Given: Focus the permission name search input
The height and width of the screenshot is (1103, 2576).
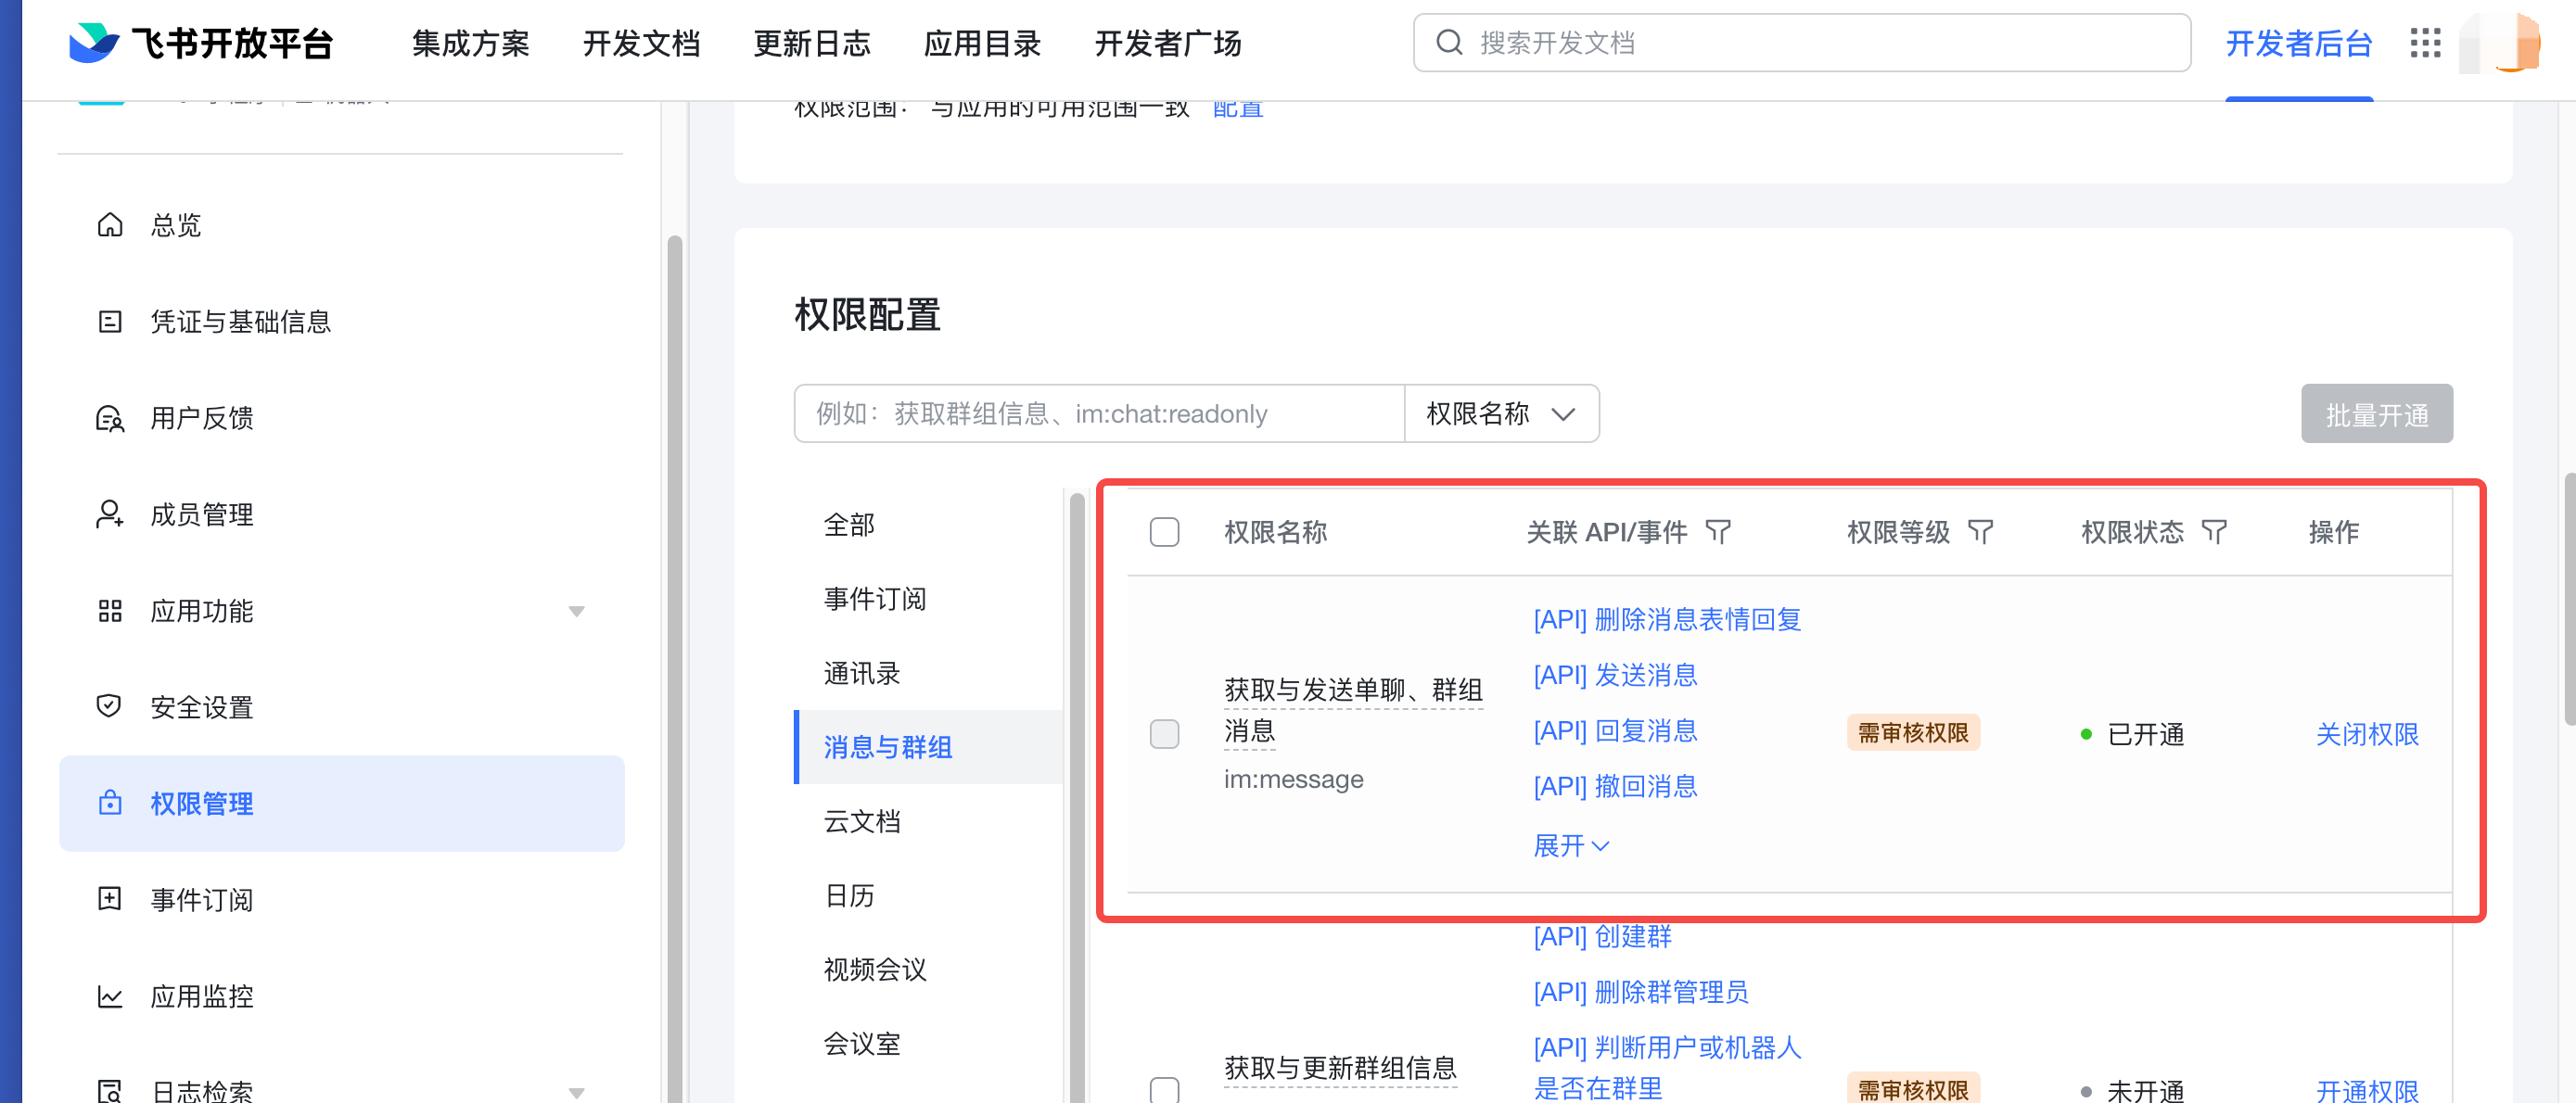Looking at the screenshot, I should click(1099, 414).
